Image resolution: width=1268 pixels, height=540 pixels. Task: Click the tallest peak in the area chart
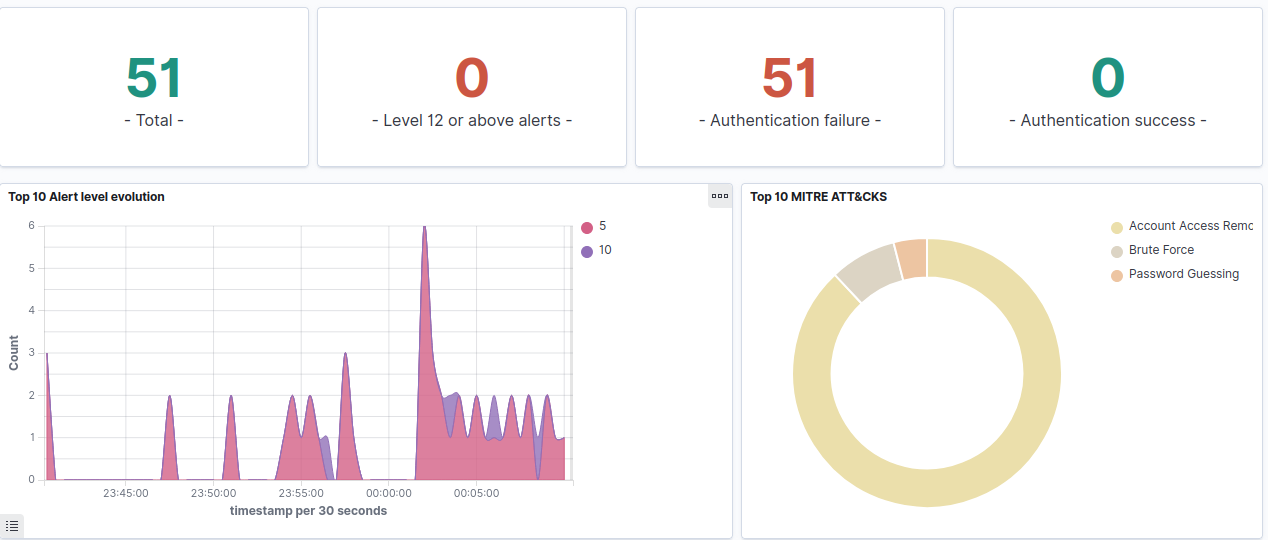tap(424, 228)
